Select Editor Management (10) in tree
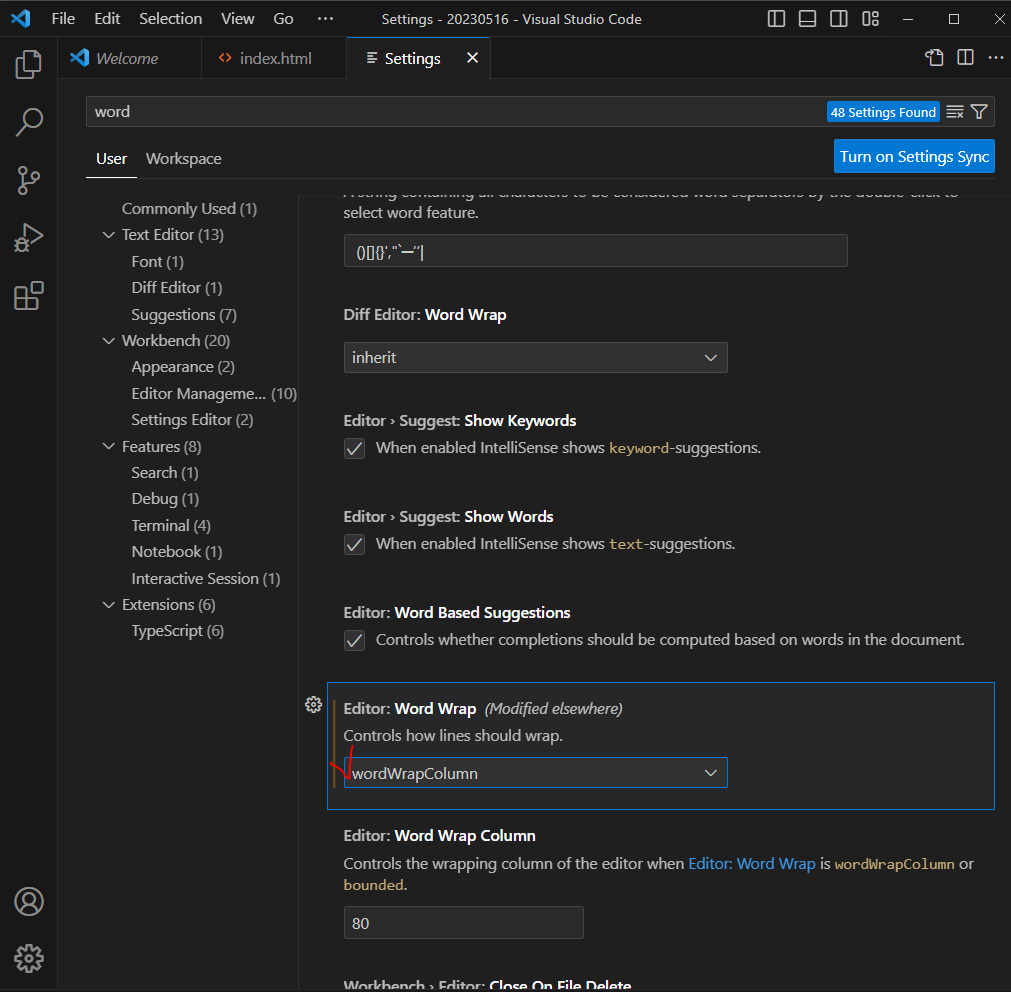Image resolution: width=1011 pixels, height=992 pixels. (x=214, y=394)
